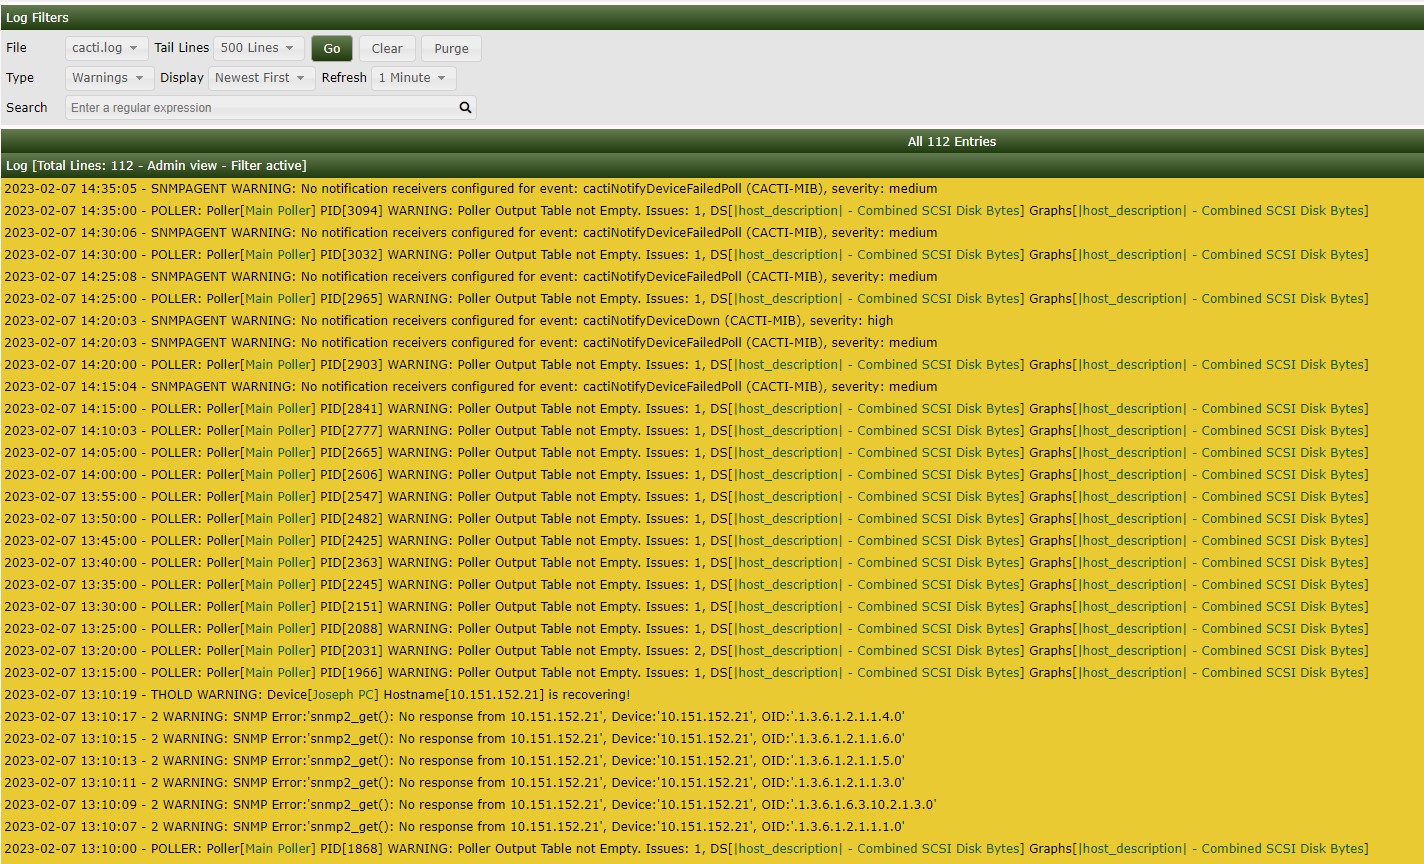Open DS Combined SCSI Disk Bytes link at 13:15:00
Image resolution: width=1424 pixels, height=864 pixels.
(x=877, y=673)
